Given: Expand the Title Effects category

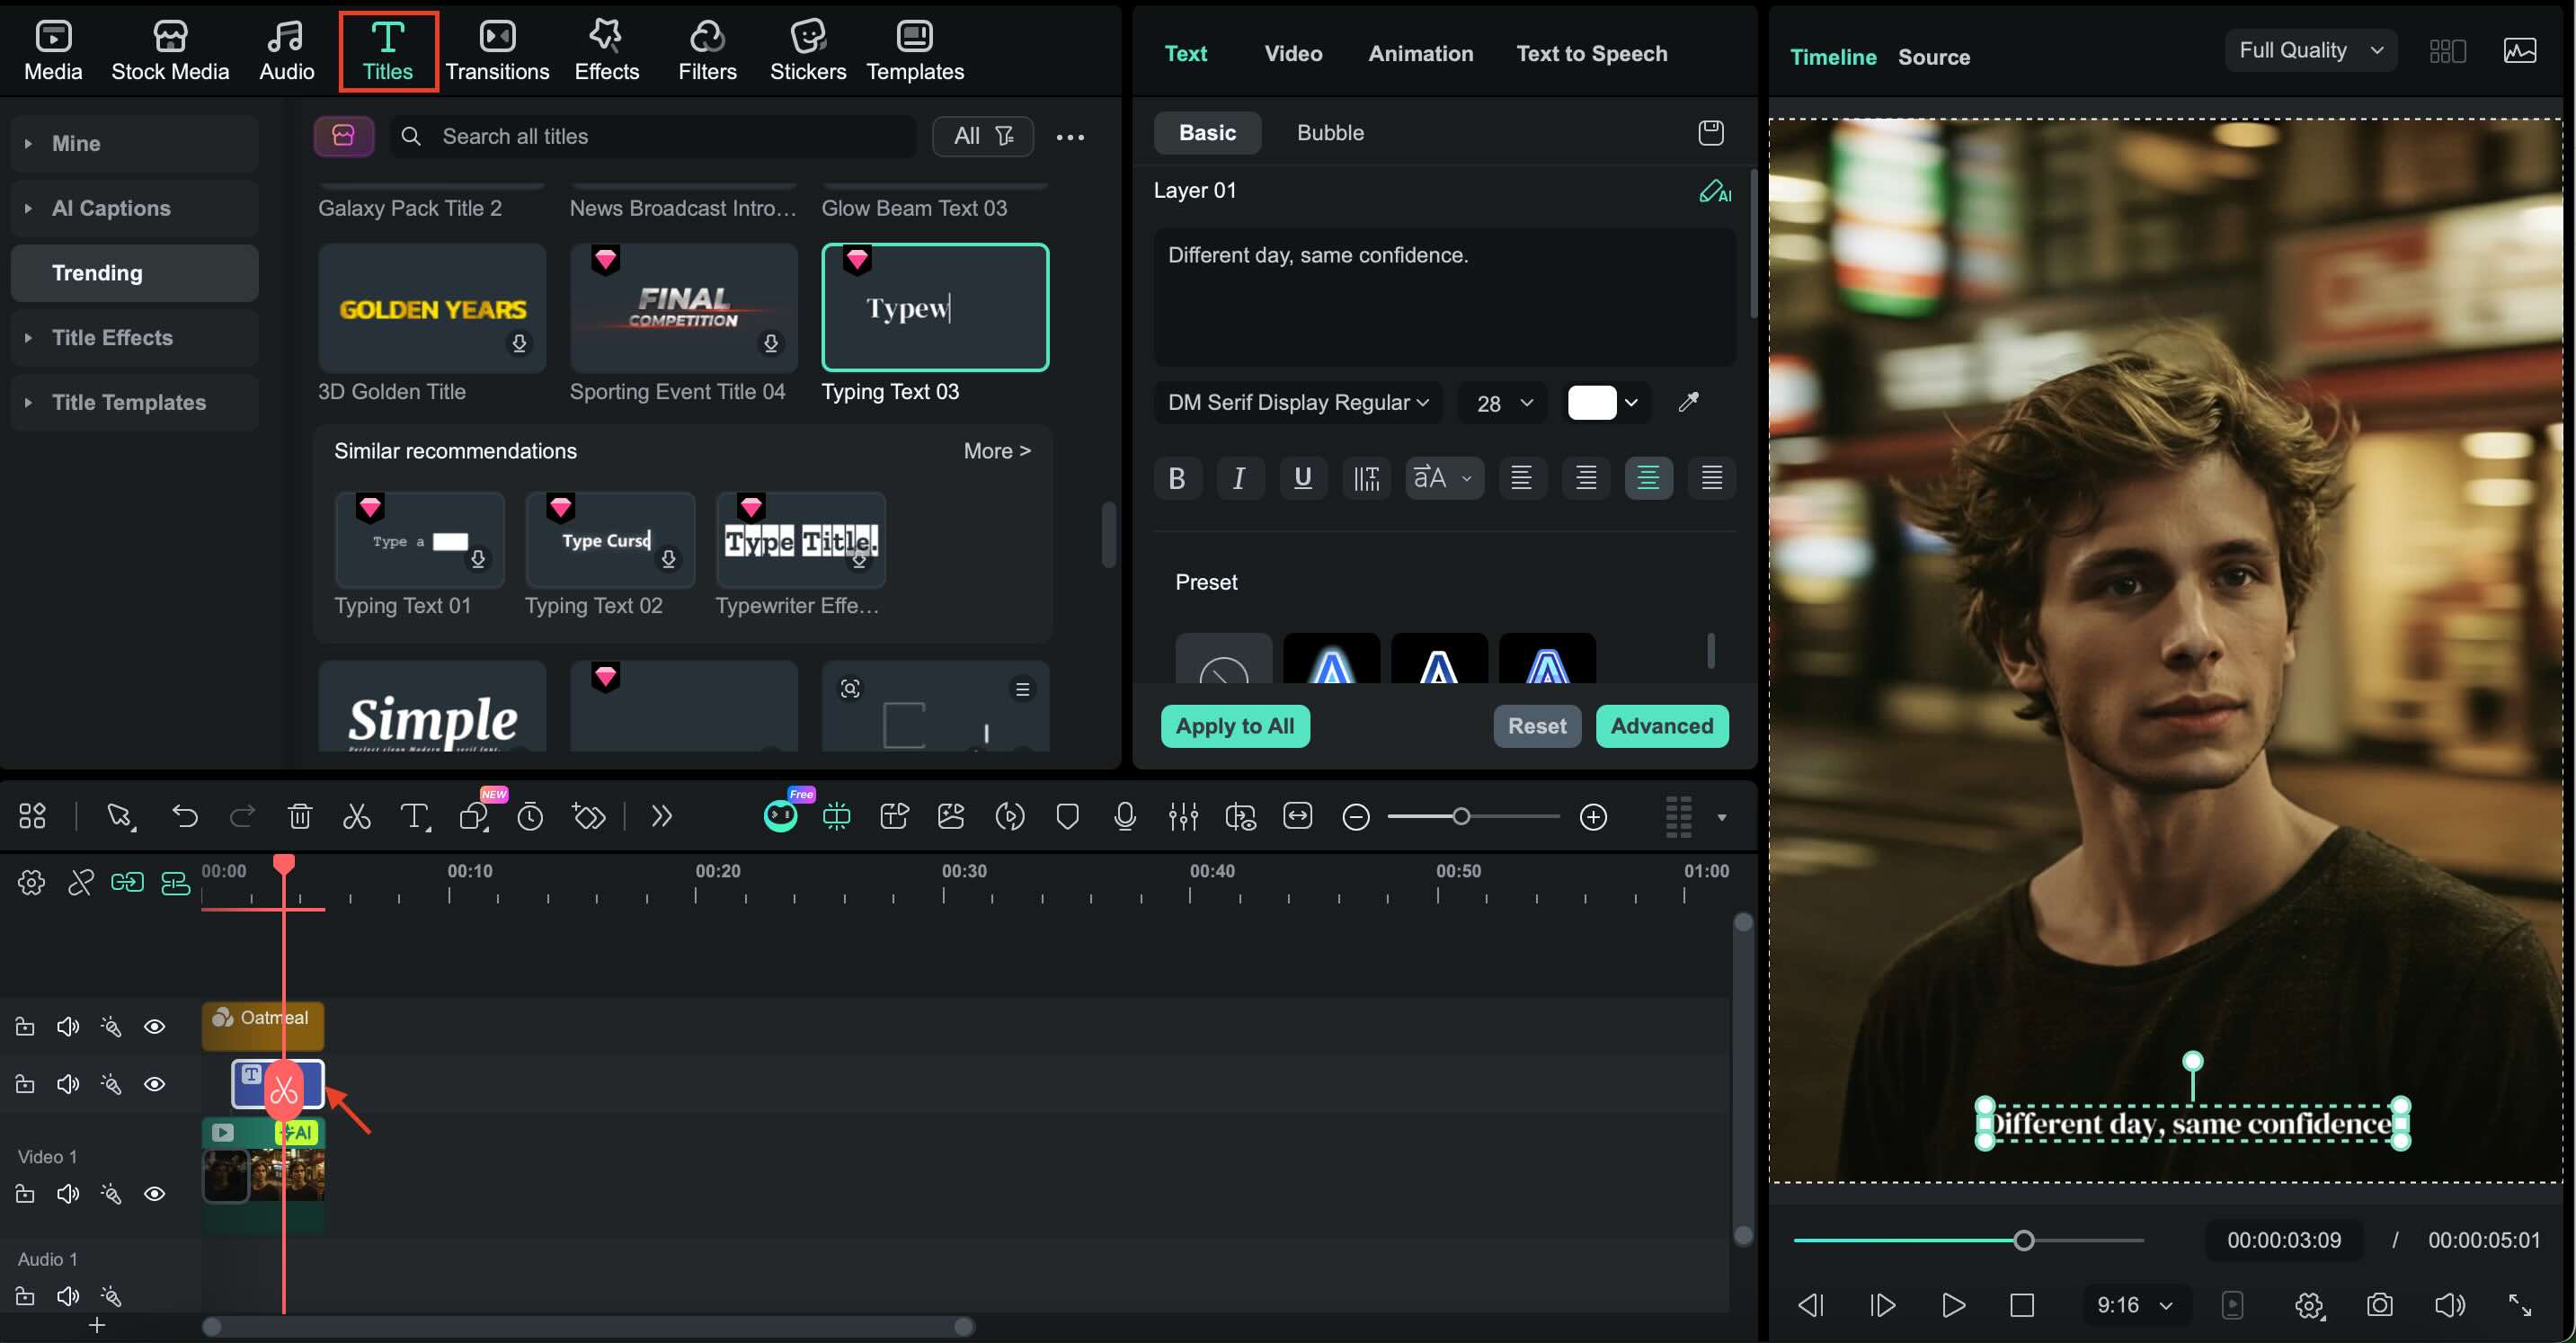Looking at the screenshot, I should [112, 338].
